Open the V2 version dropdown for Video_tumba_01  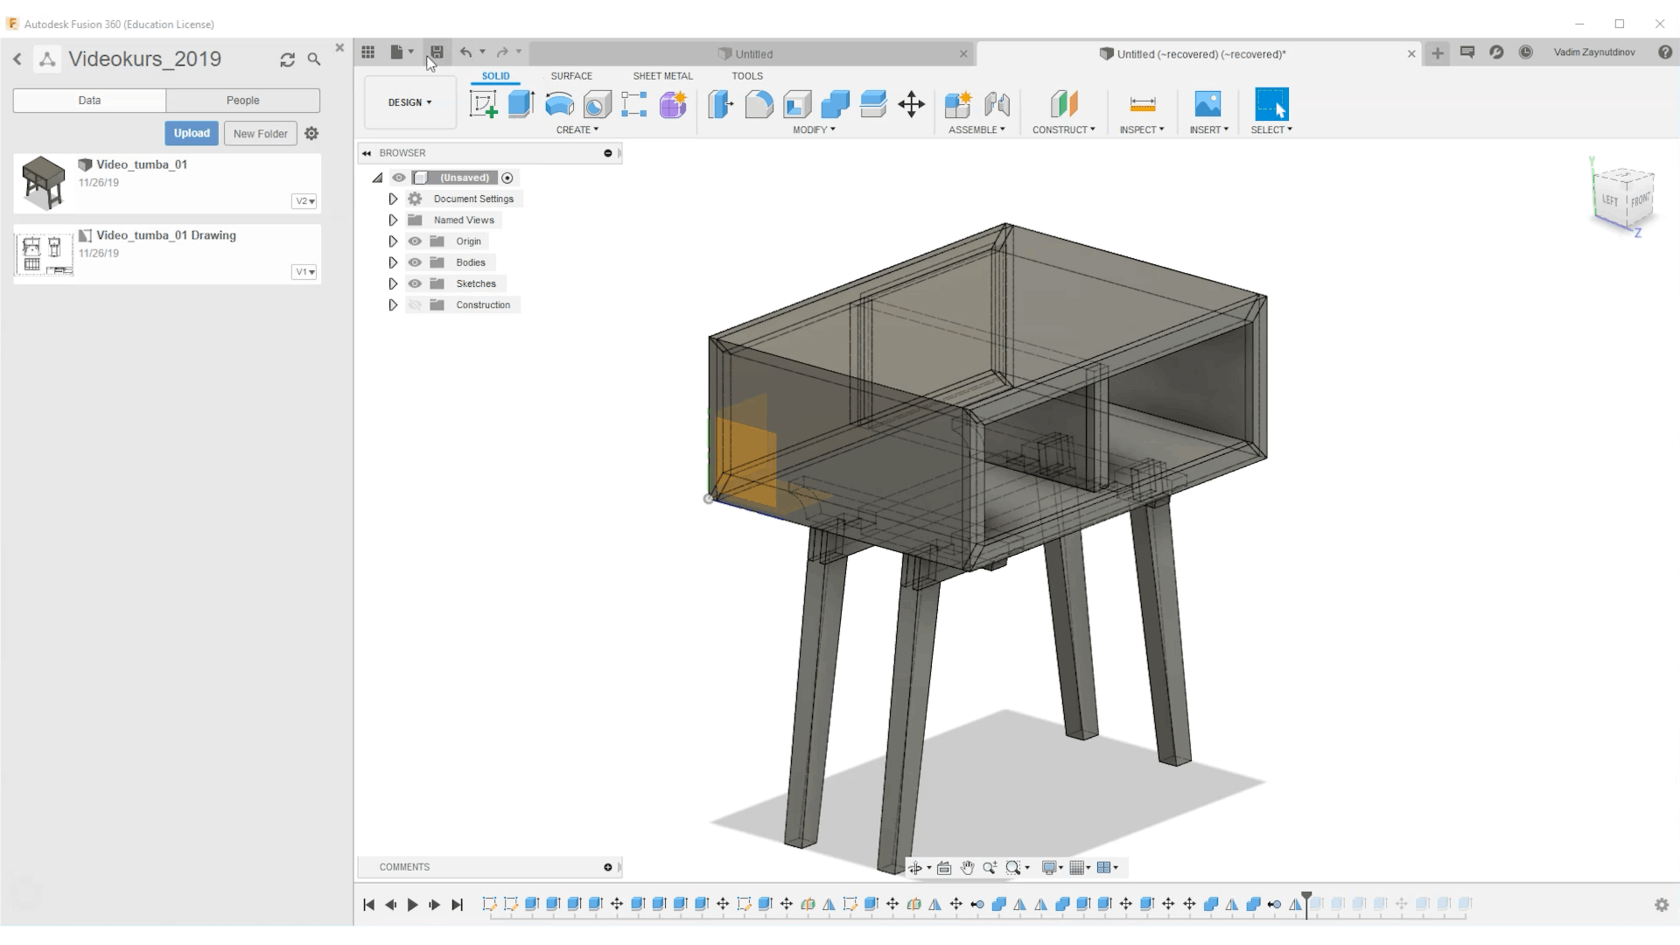[304, 201]
